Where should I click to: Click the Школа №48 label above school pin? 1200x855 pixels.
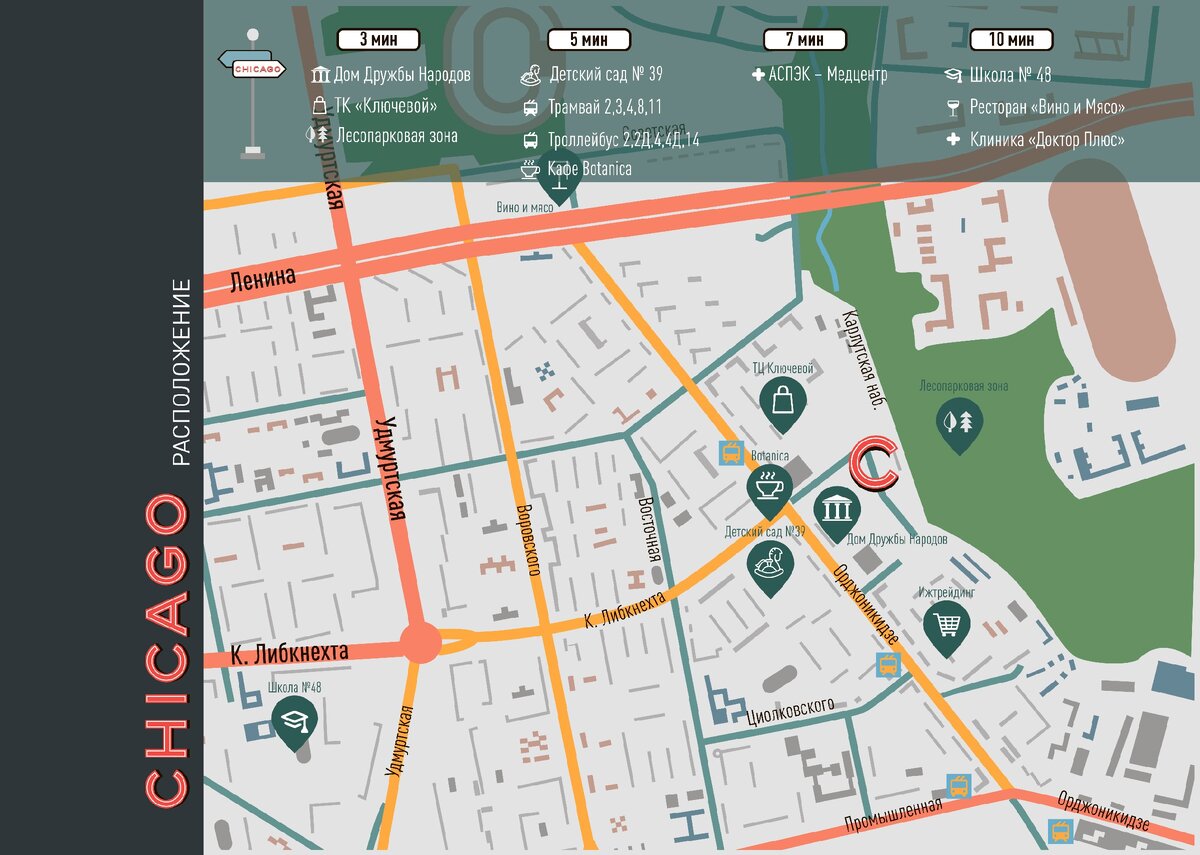click(x=295, y=688)
